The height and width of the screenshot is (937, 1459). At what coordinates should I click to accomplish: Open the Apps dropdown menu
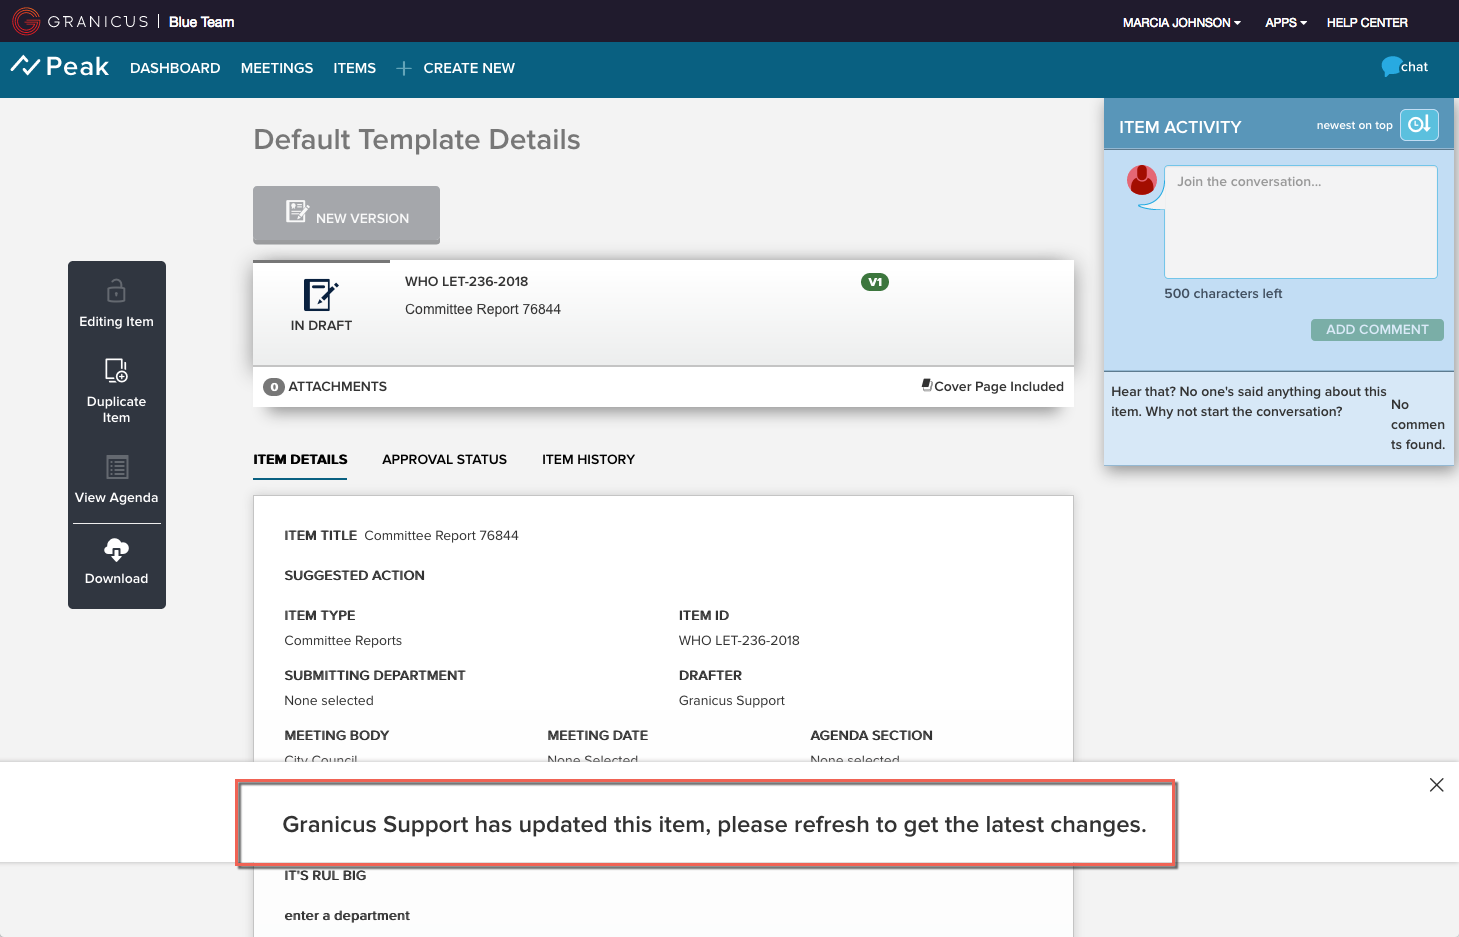[1285, 22]
